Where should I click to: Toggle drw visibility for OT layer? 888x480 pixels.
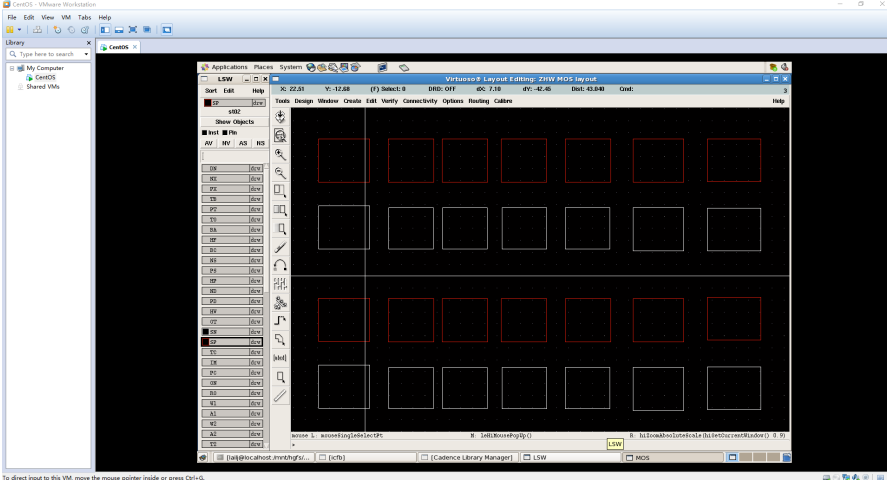[x=256, y=322]
